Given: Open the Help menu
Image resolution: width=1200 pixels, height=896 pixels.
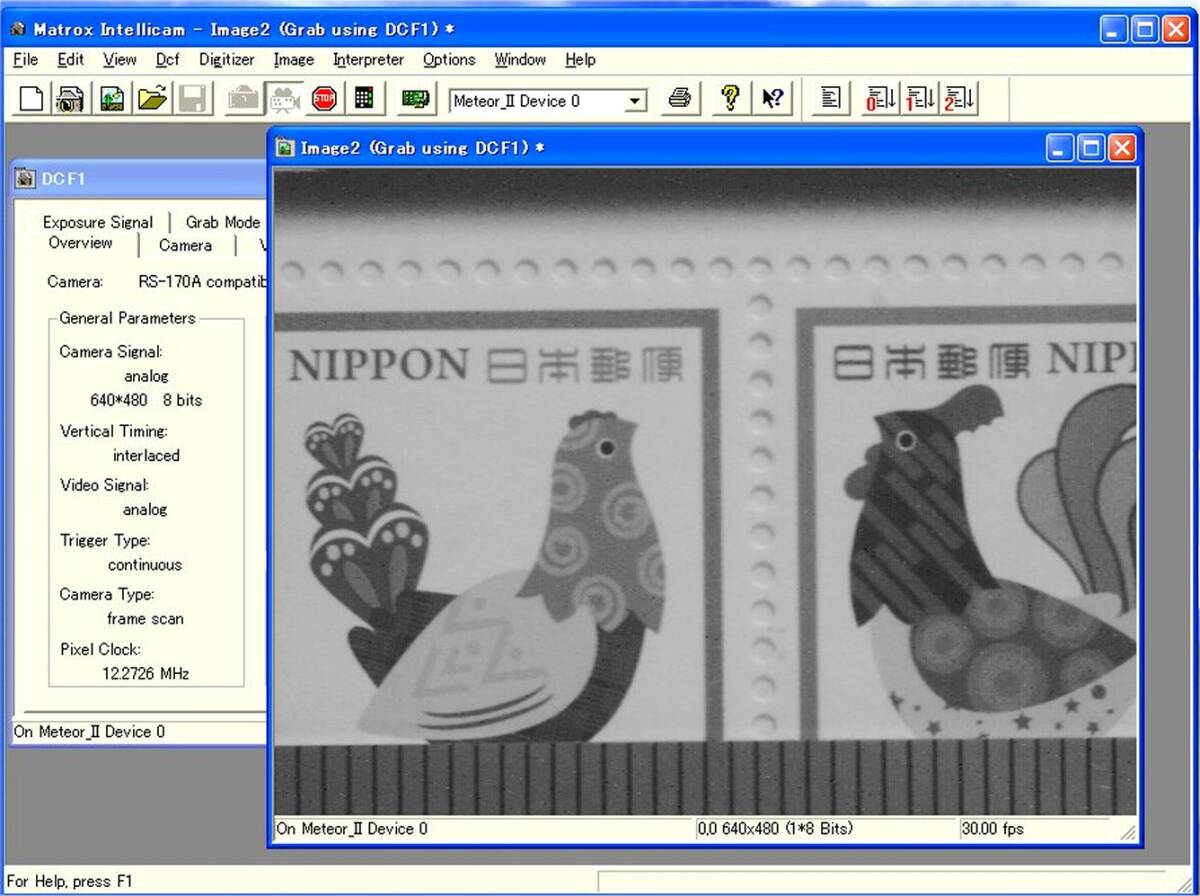Looking at the screenshot, I should tap(580, 60).
